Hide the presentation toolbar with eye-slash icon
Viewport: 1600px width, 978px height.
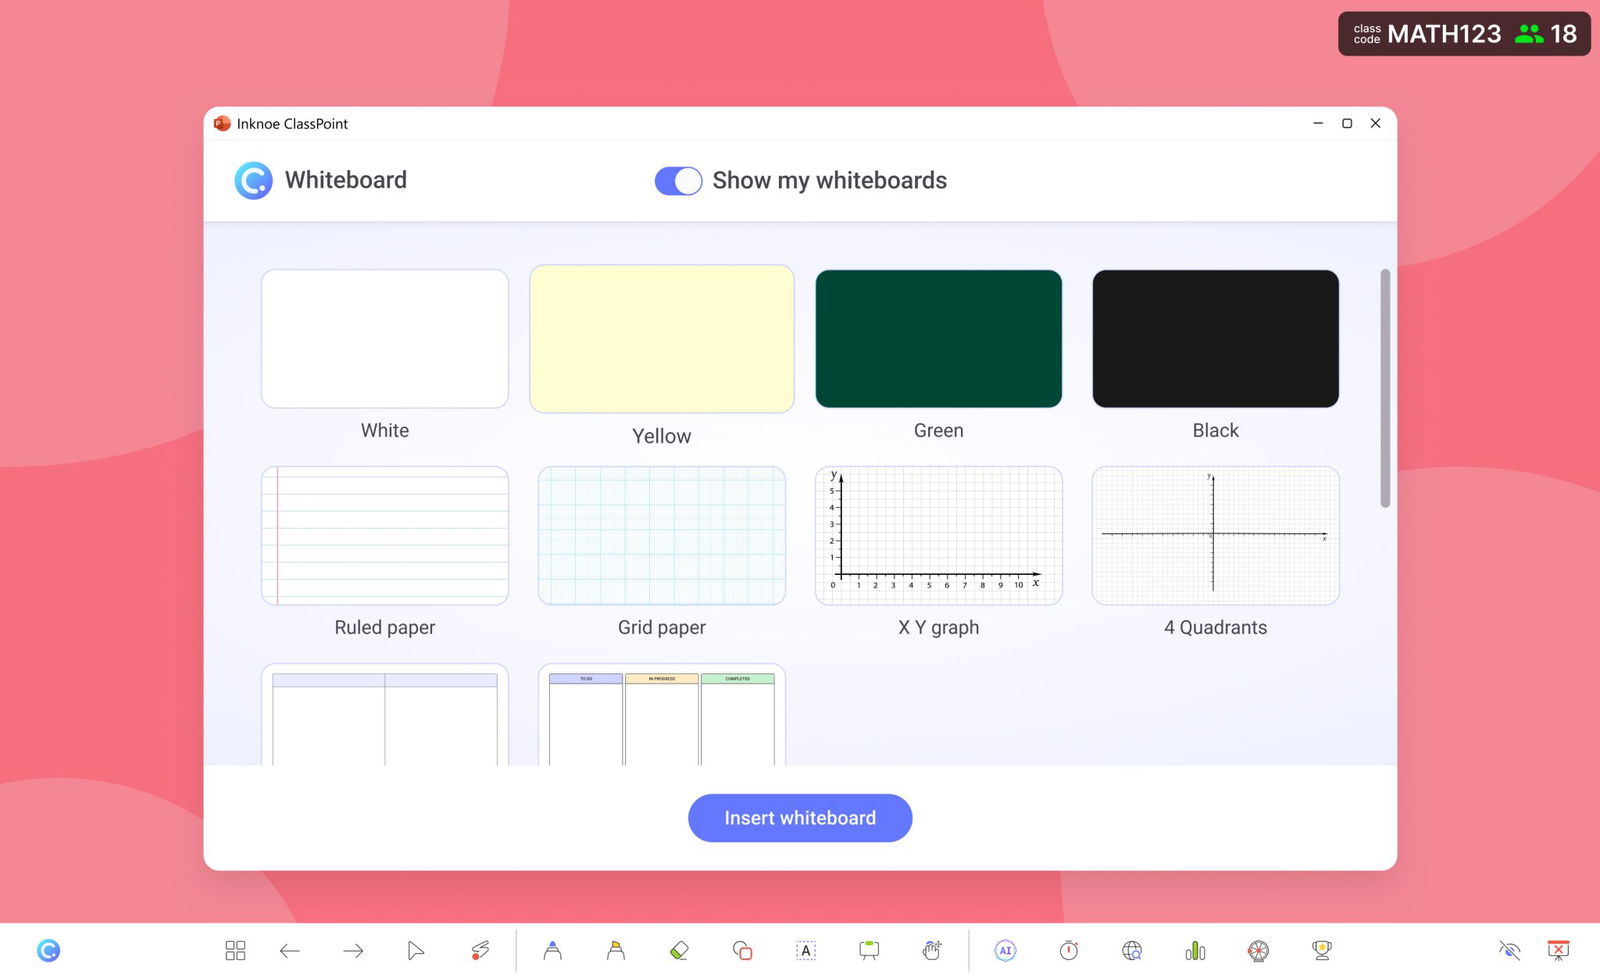coord(1509,950)
